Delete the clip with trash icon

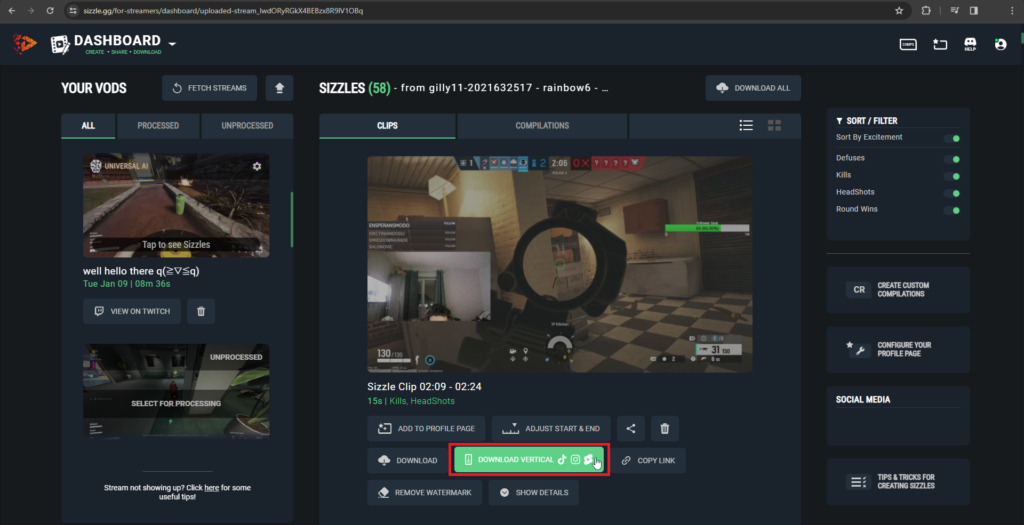665,429
